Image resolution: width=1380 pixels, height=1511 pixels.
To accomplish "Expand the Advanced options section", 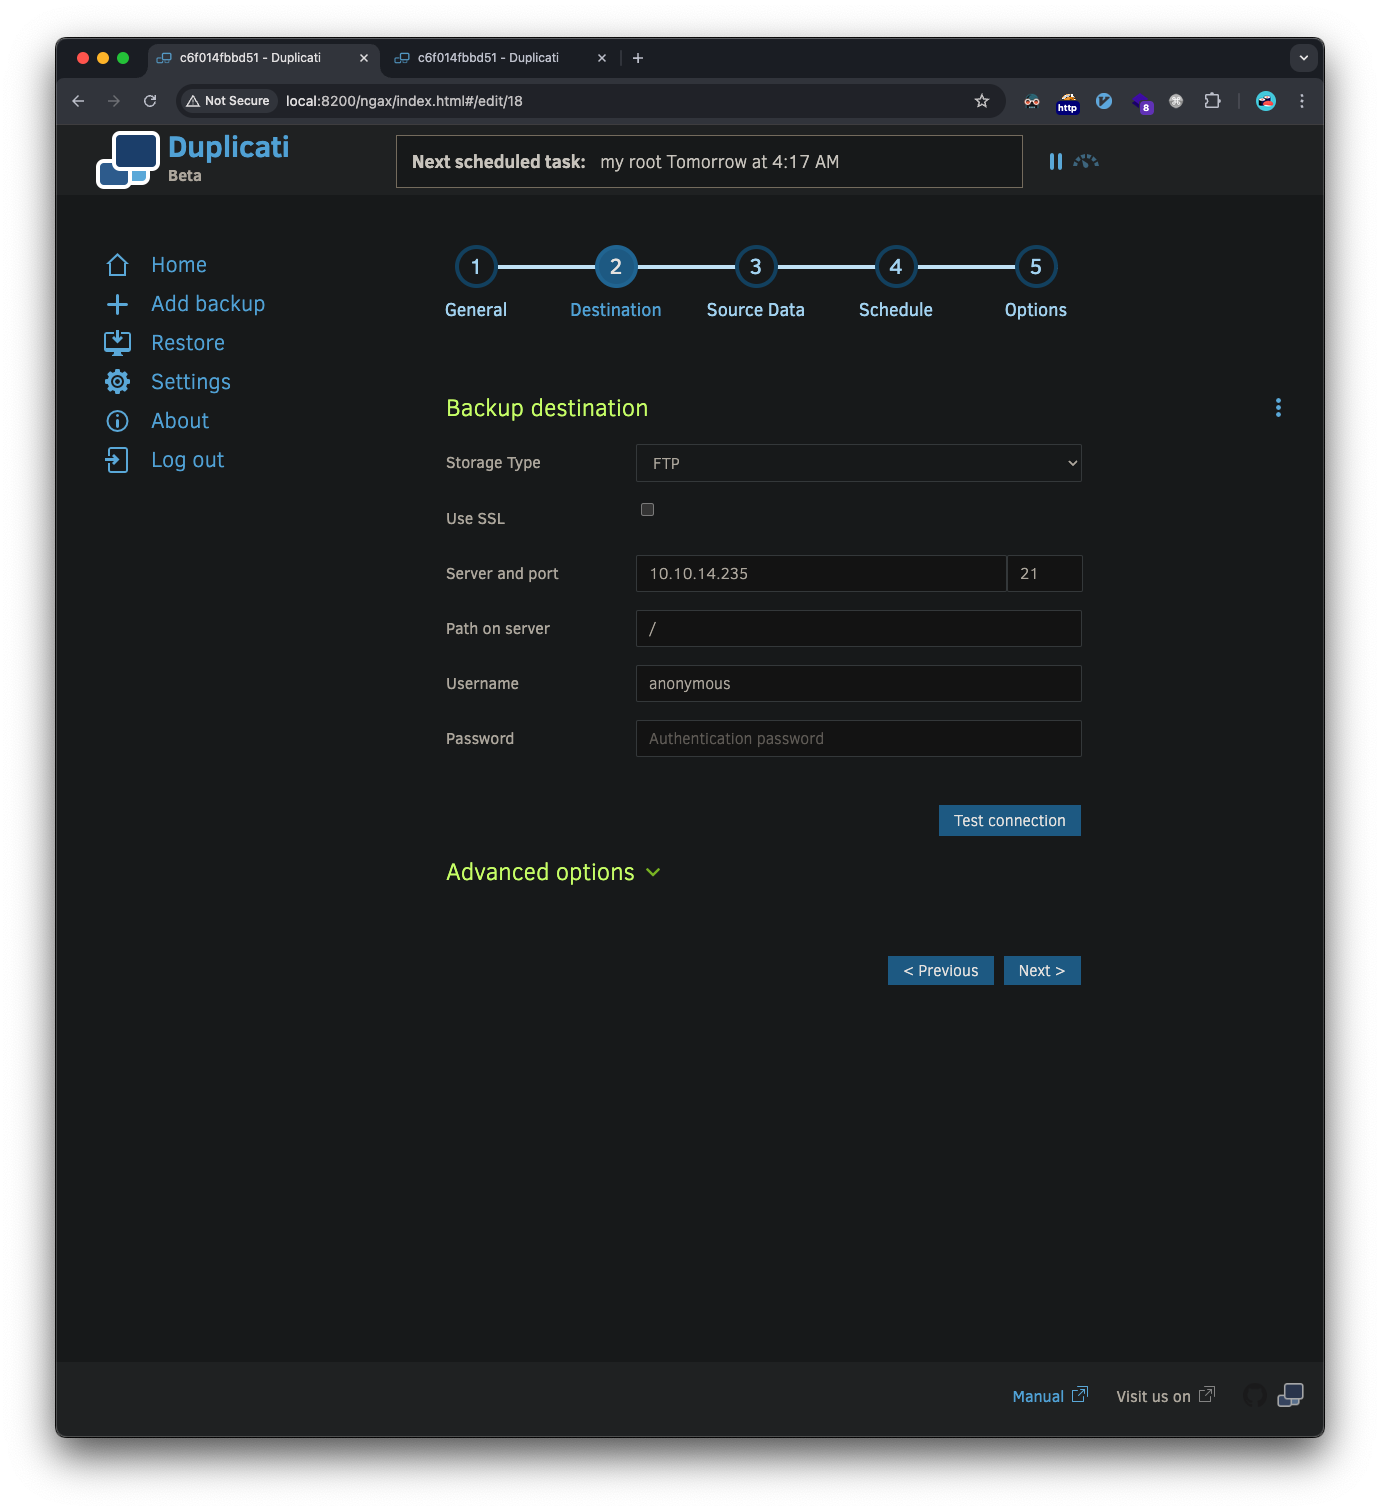I will pos(553,872).
